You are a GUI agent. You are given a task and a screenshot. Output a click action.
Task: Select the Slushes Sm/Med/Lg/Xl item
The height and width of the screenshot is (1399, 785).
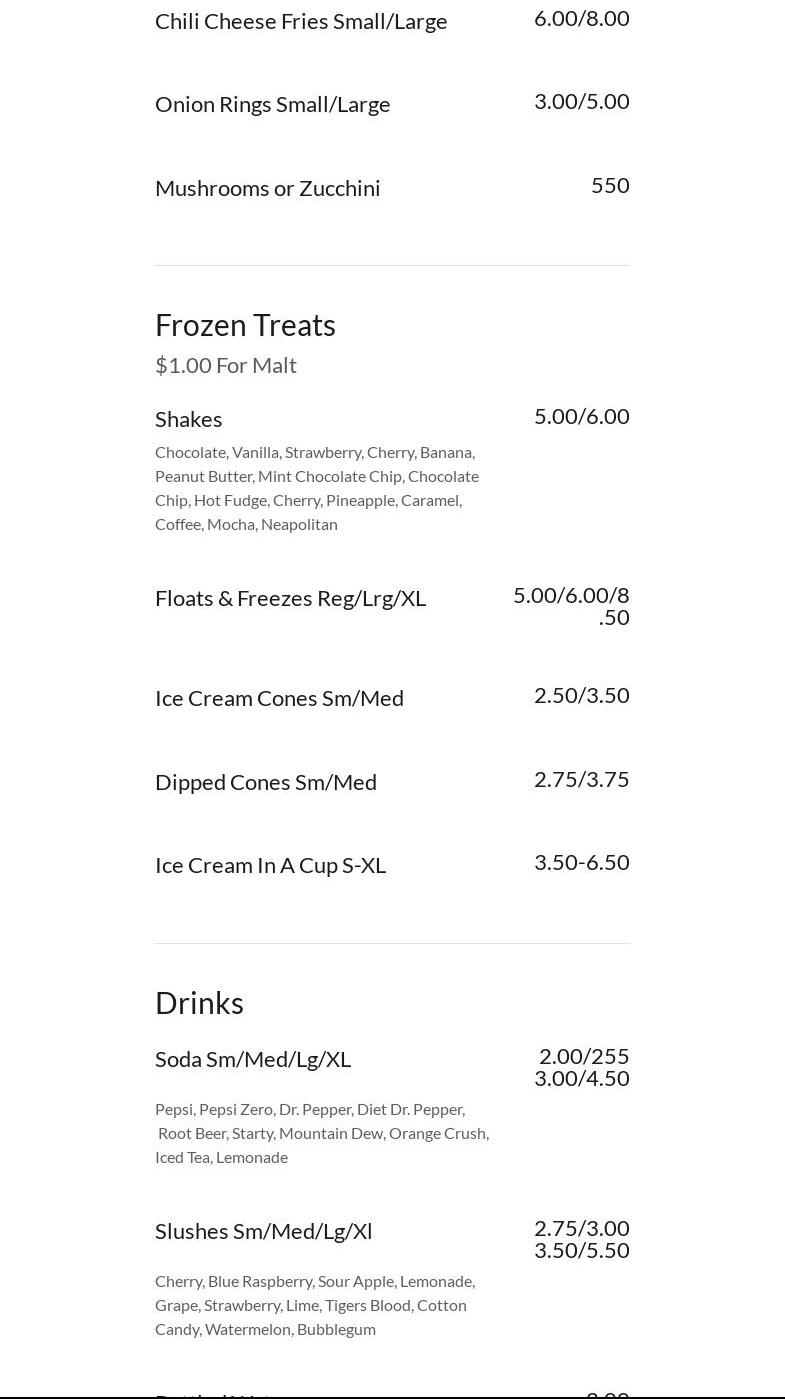263,1231
